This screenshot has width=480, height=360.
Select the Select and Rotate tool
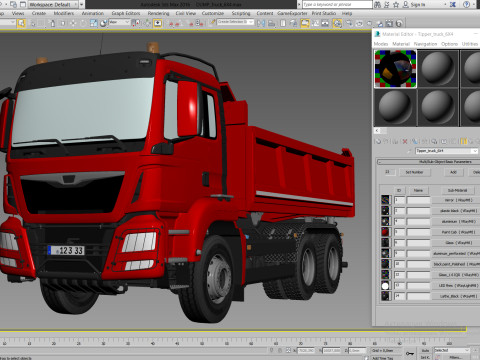coord(83,23)
